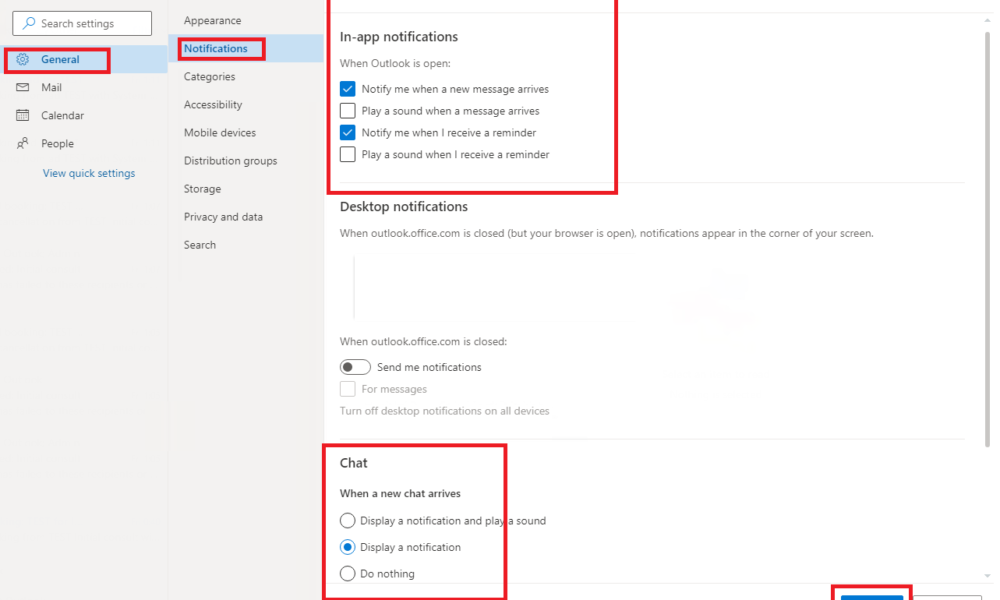Check 'Play a sound when I receive a reminder'
This screenshot has height=600, width=1000.
point(347,154)
